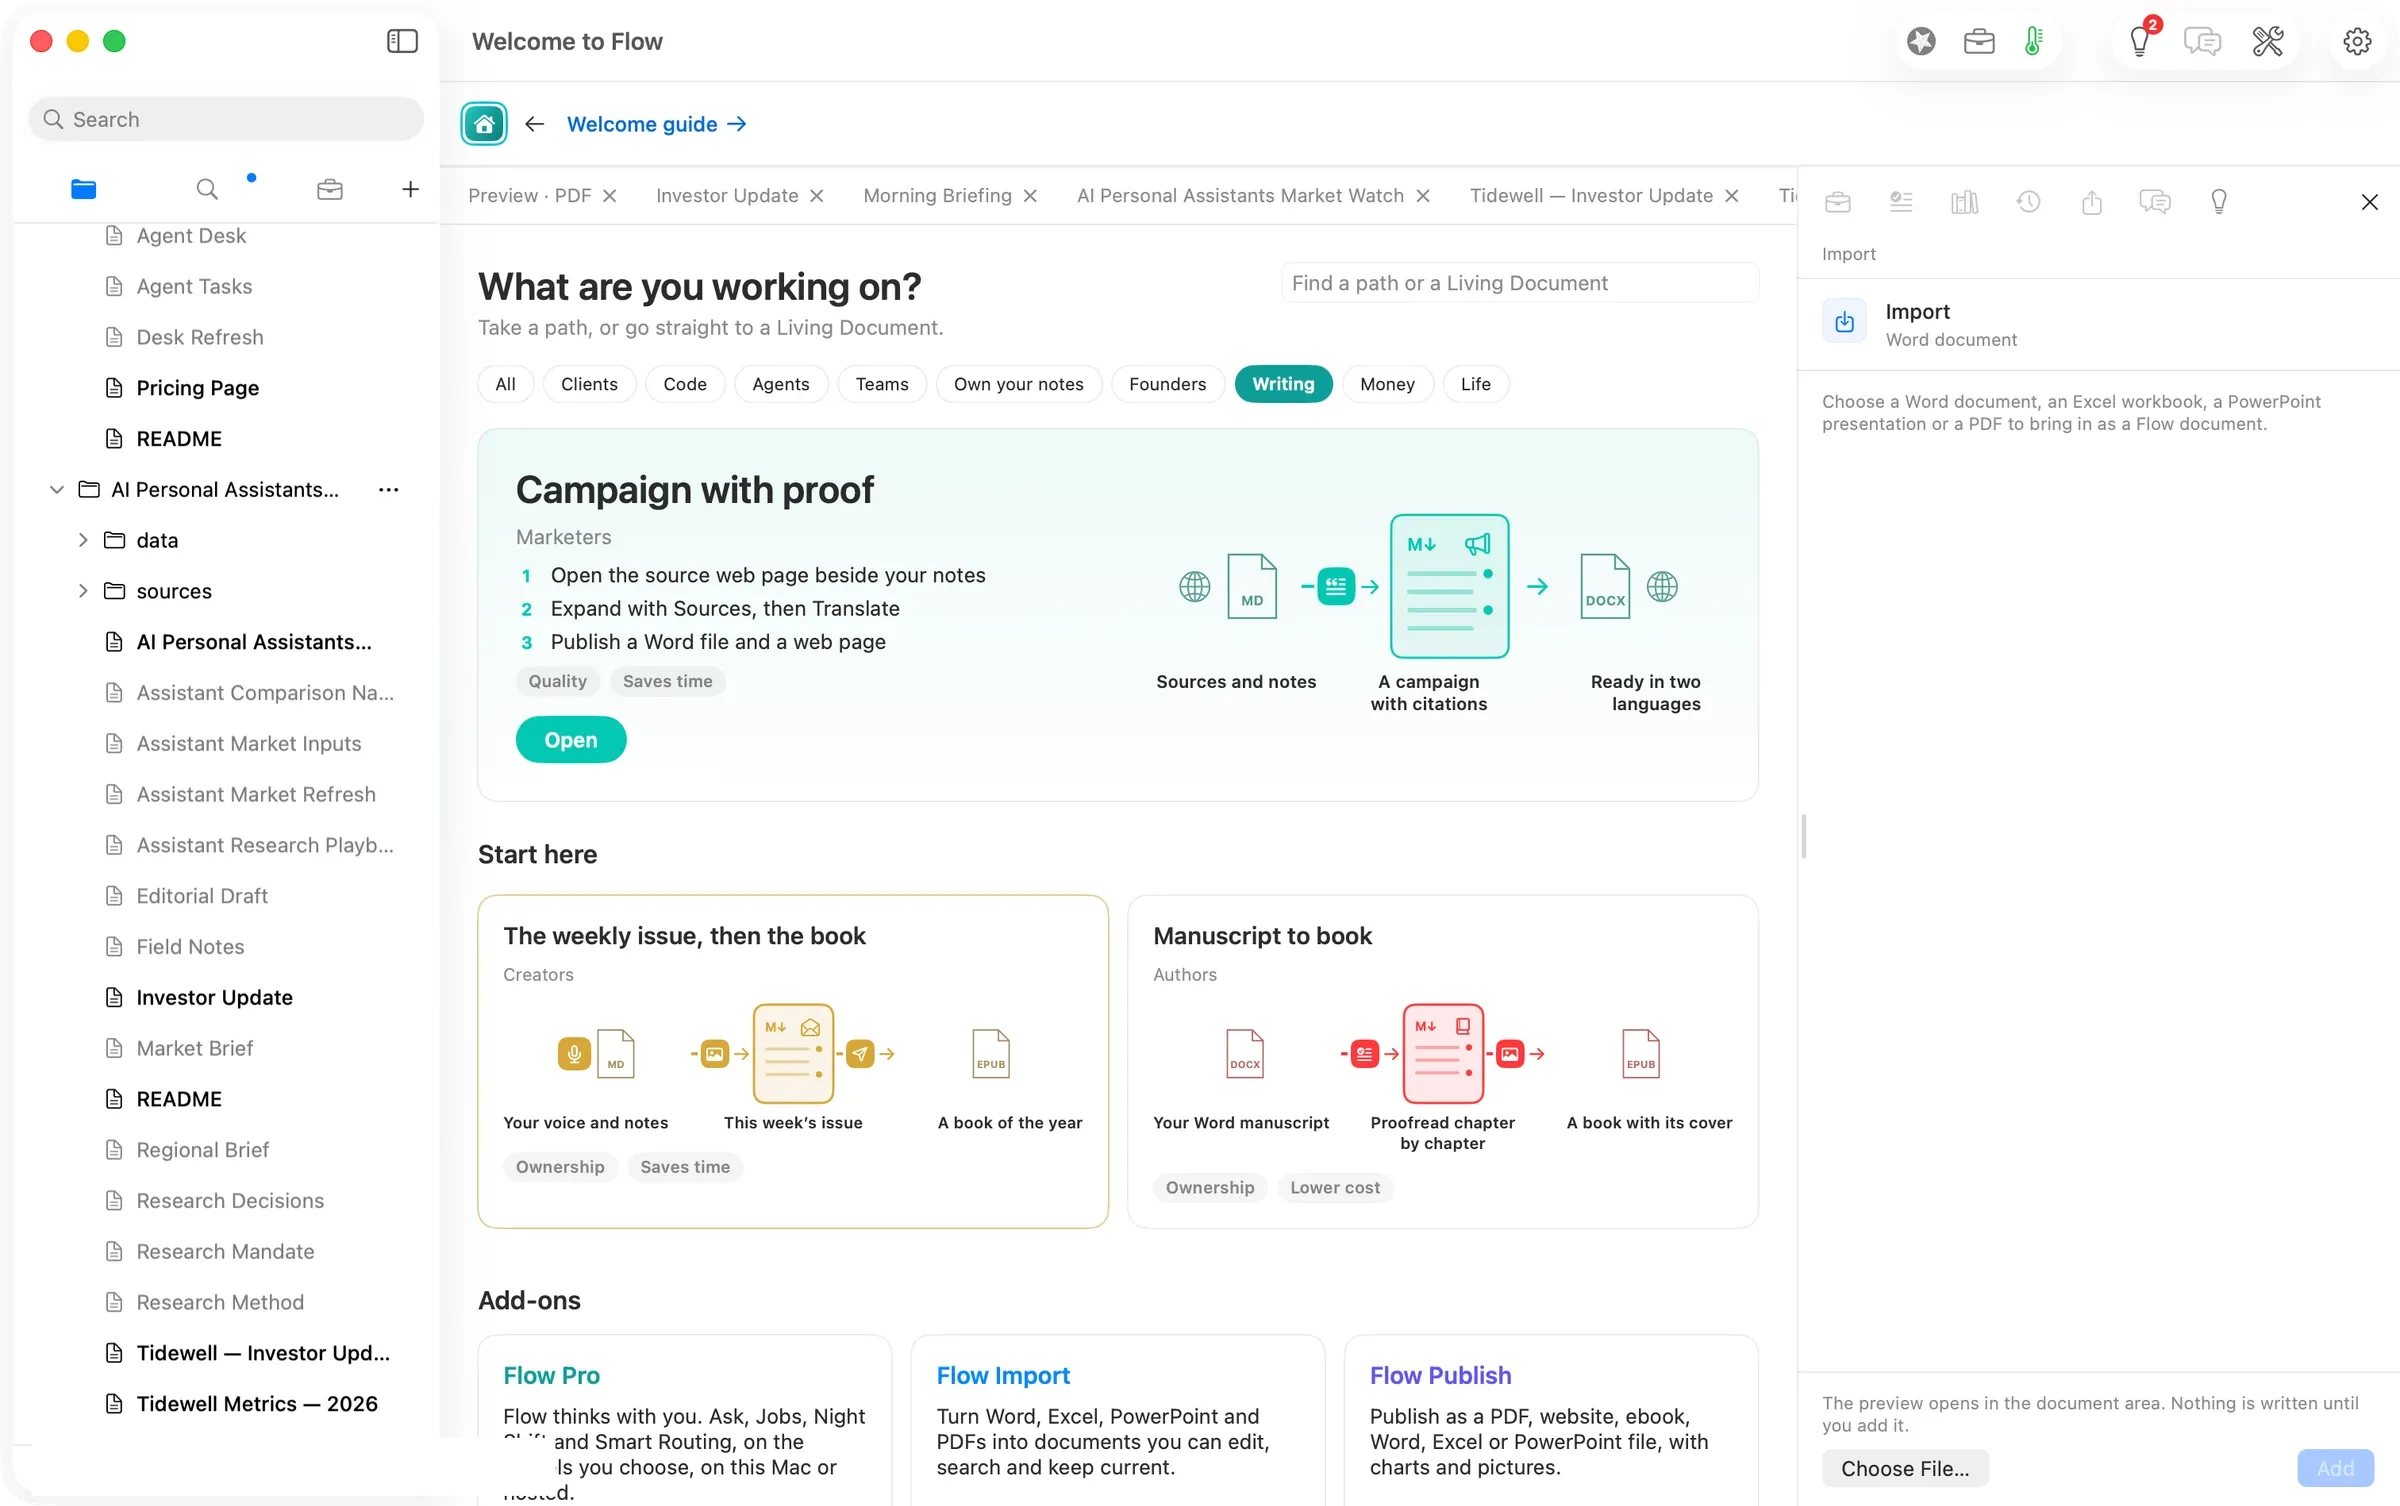Open the star badge icon in top toolbar

(x=1921, y=41)
